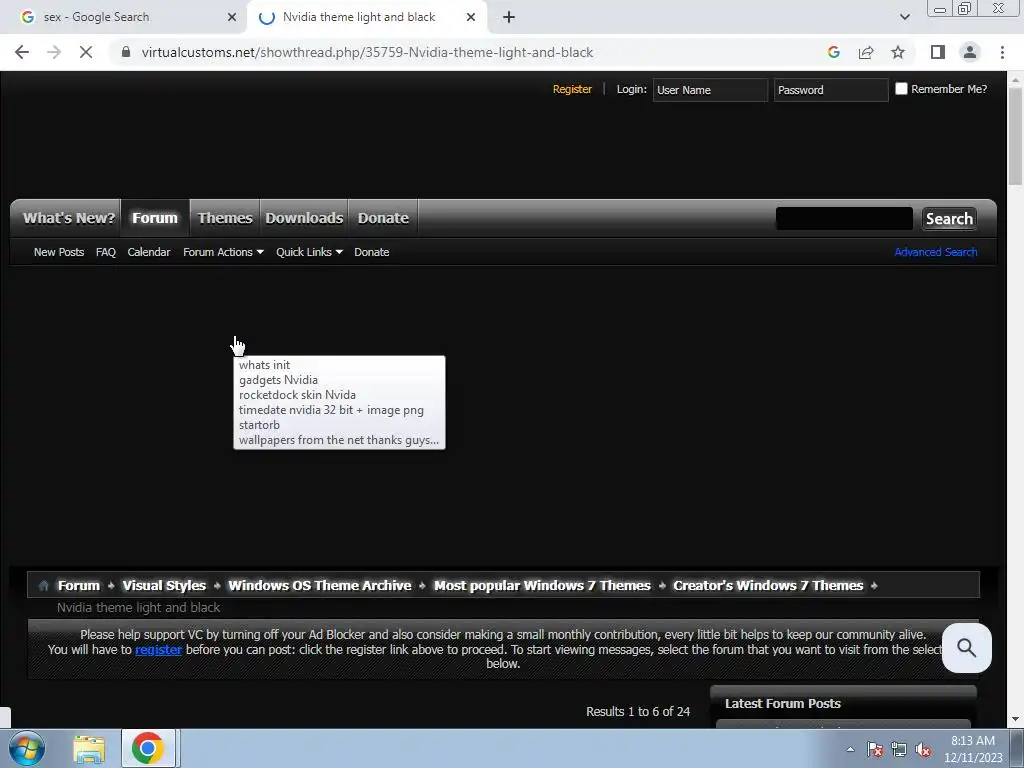
Task: Click Show desktop strip on taskbar
Action: pos(1017,748)
